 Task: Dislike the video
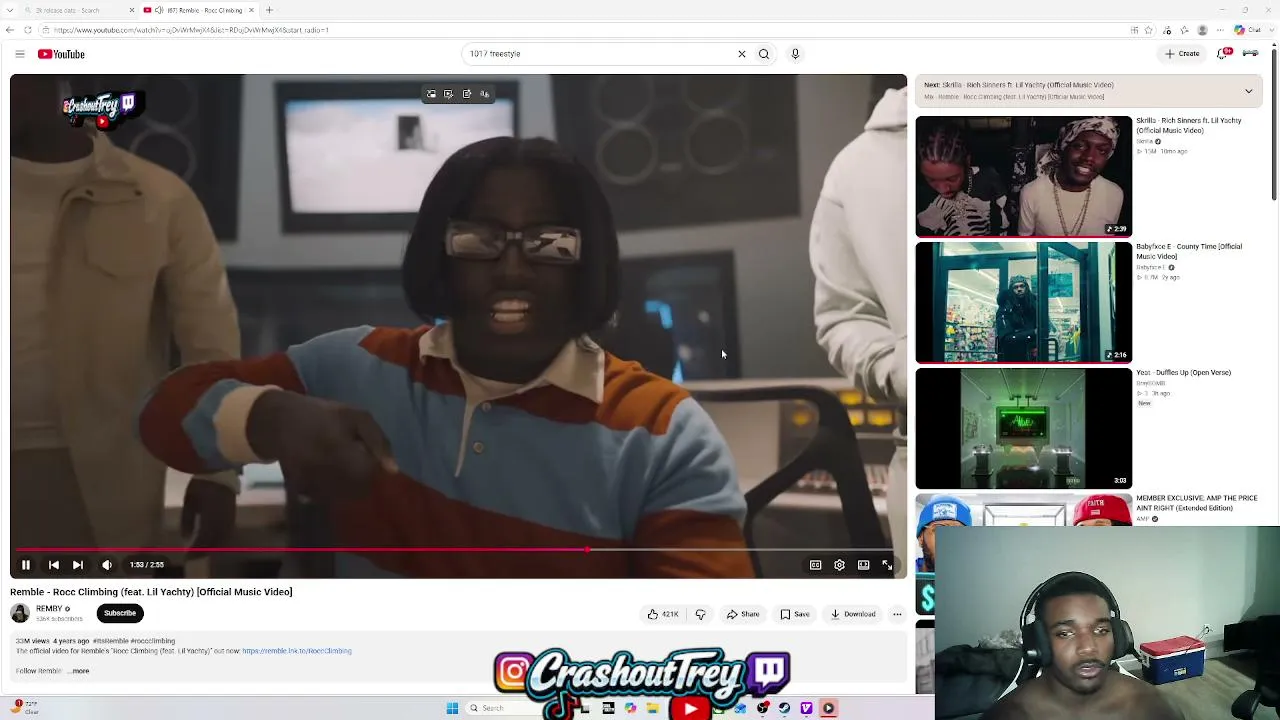[x=700, y=614]
